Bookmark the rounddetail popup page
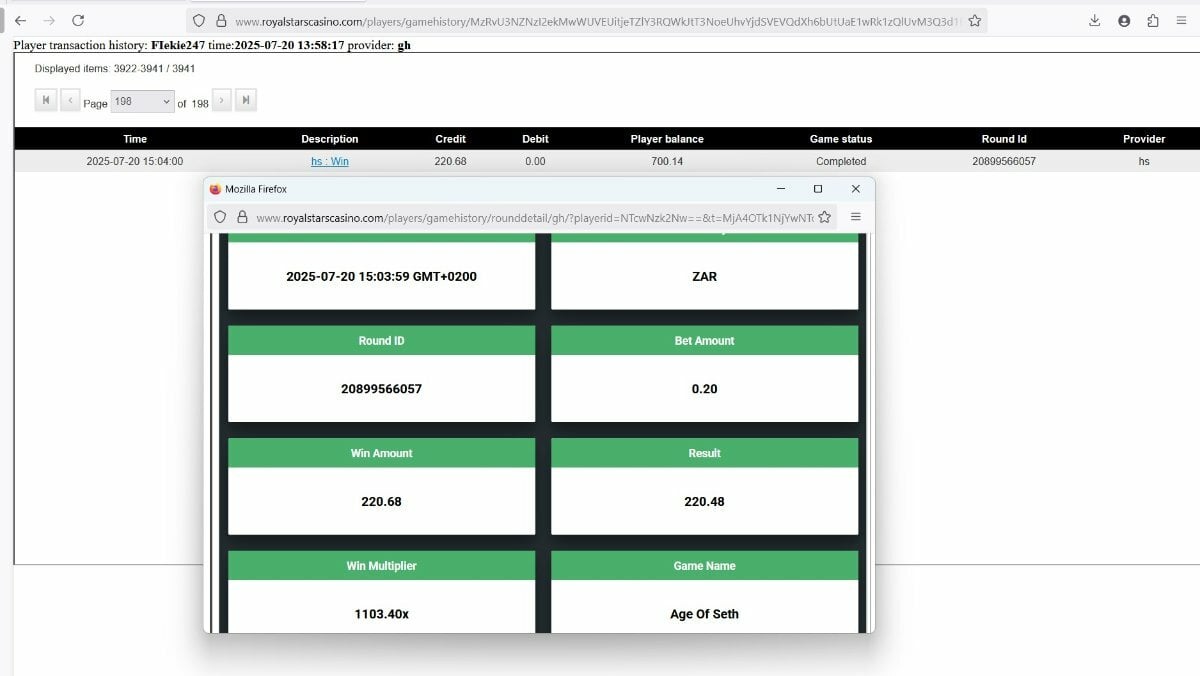The image size is (1200, 676). [824, 217]
